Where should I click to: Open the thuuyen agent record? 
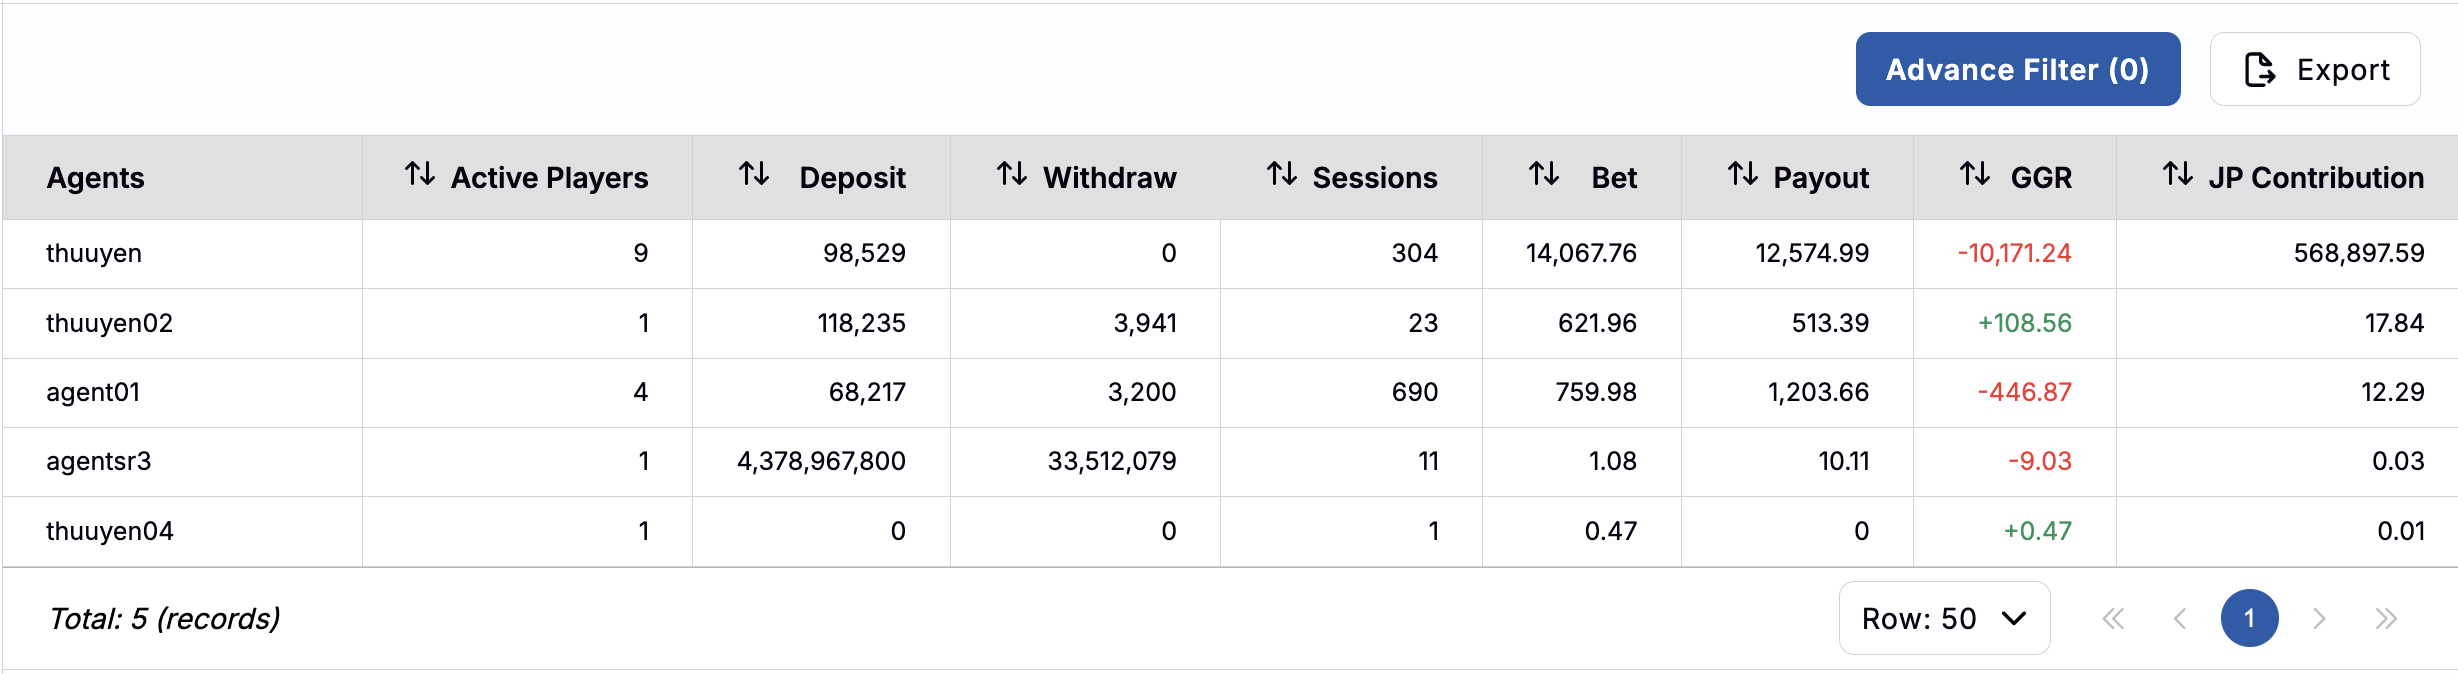(x=95, y=253)
